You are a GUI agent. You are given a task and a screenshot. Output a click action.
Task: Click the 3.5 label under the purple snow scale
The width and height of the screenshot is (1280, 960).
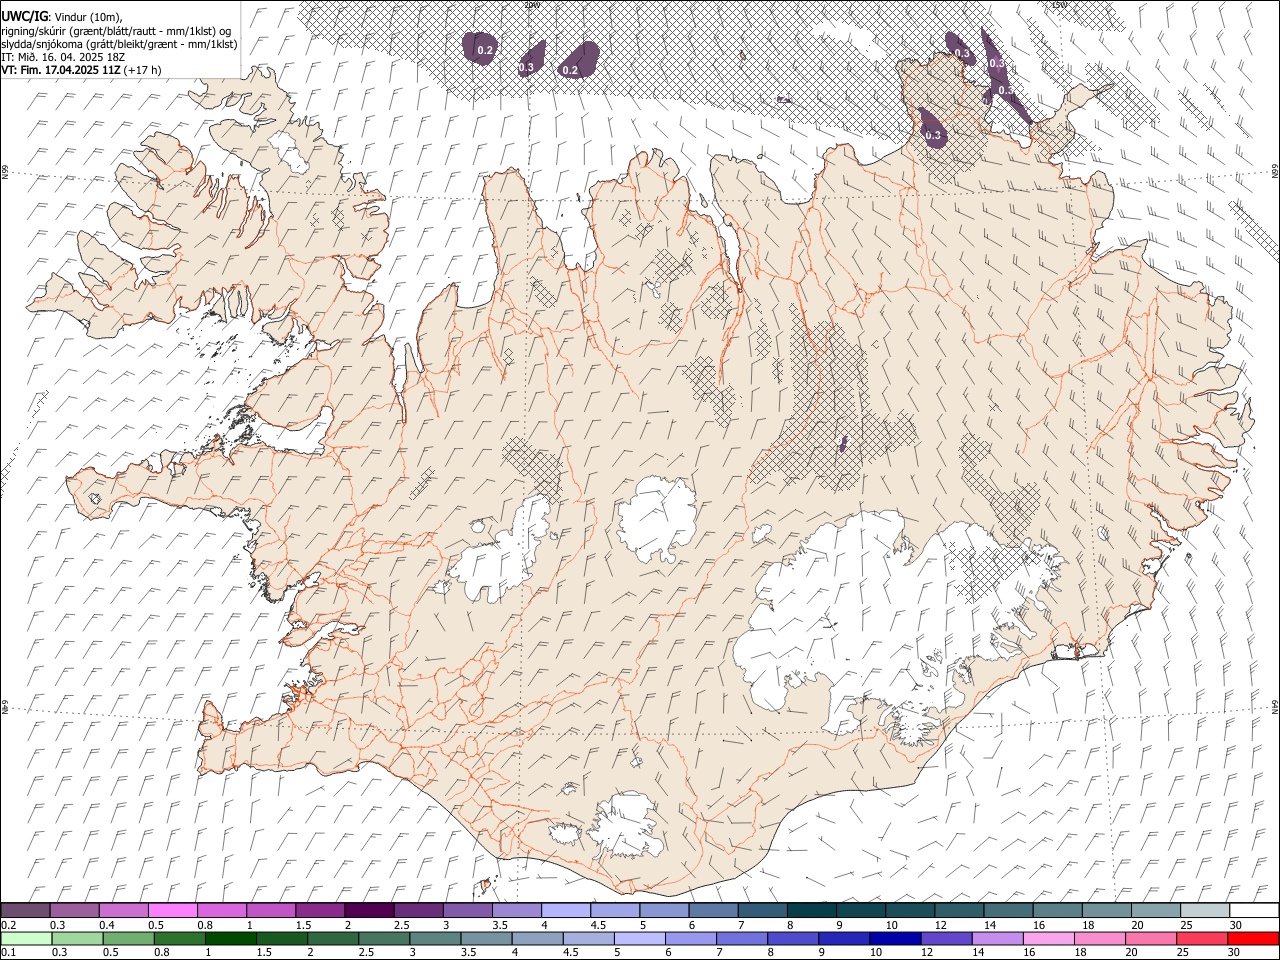pos(501,925)
